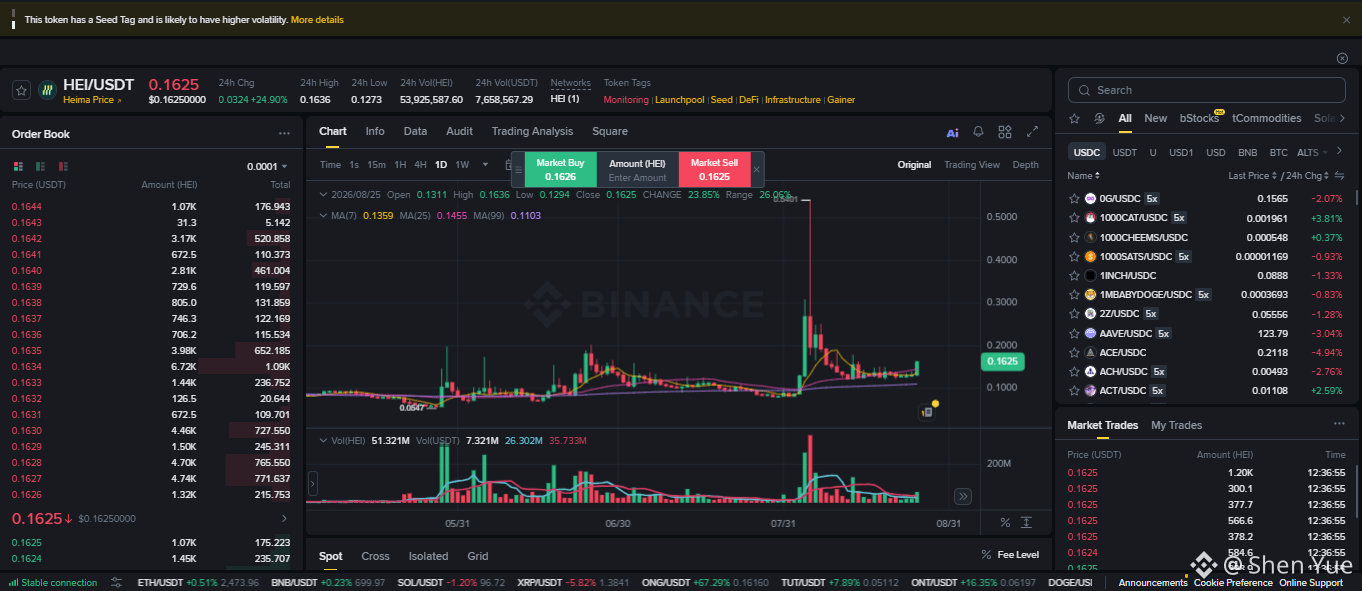1362x591 pixels.
Task: Click the search magnifier icon
Action: click(1084, 90)
